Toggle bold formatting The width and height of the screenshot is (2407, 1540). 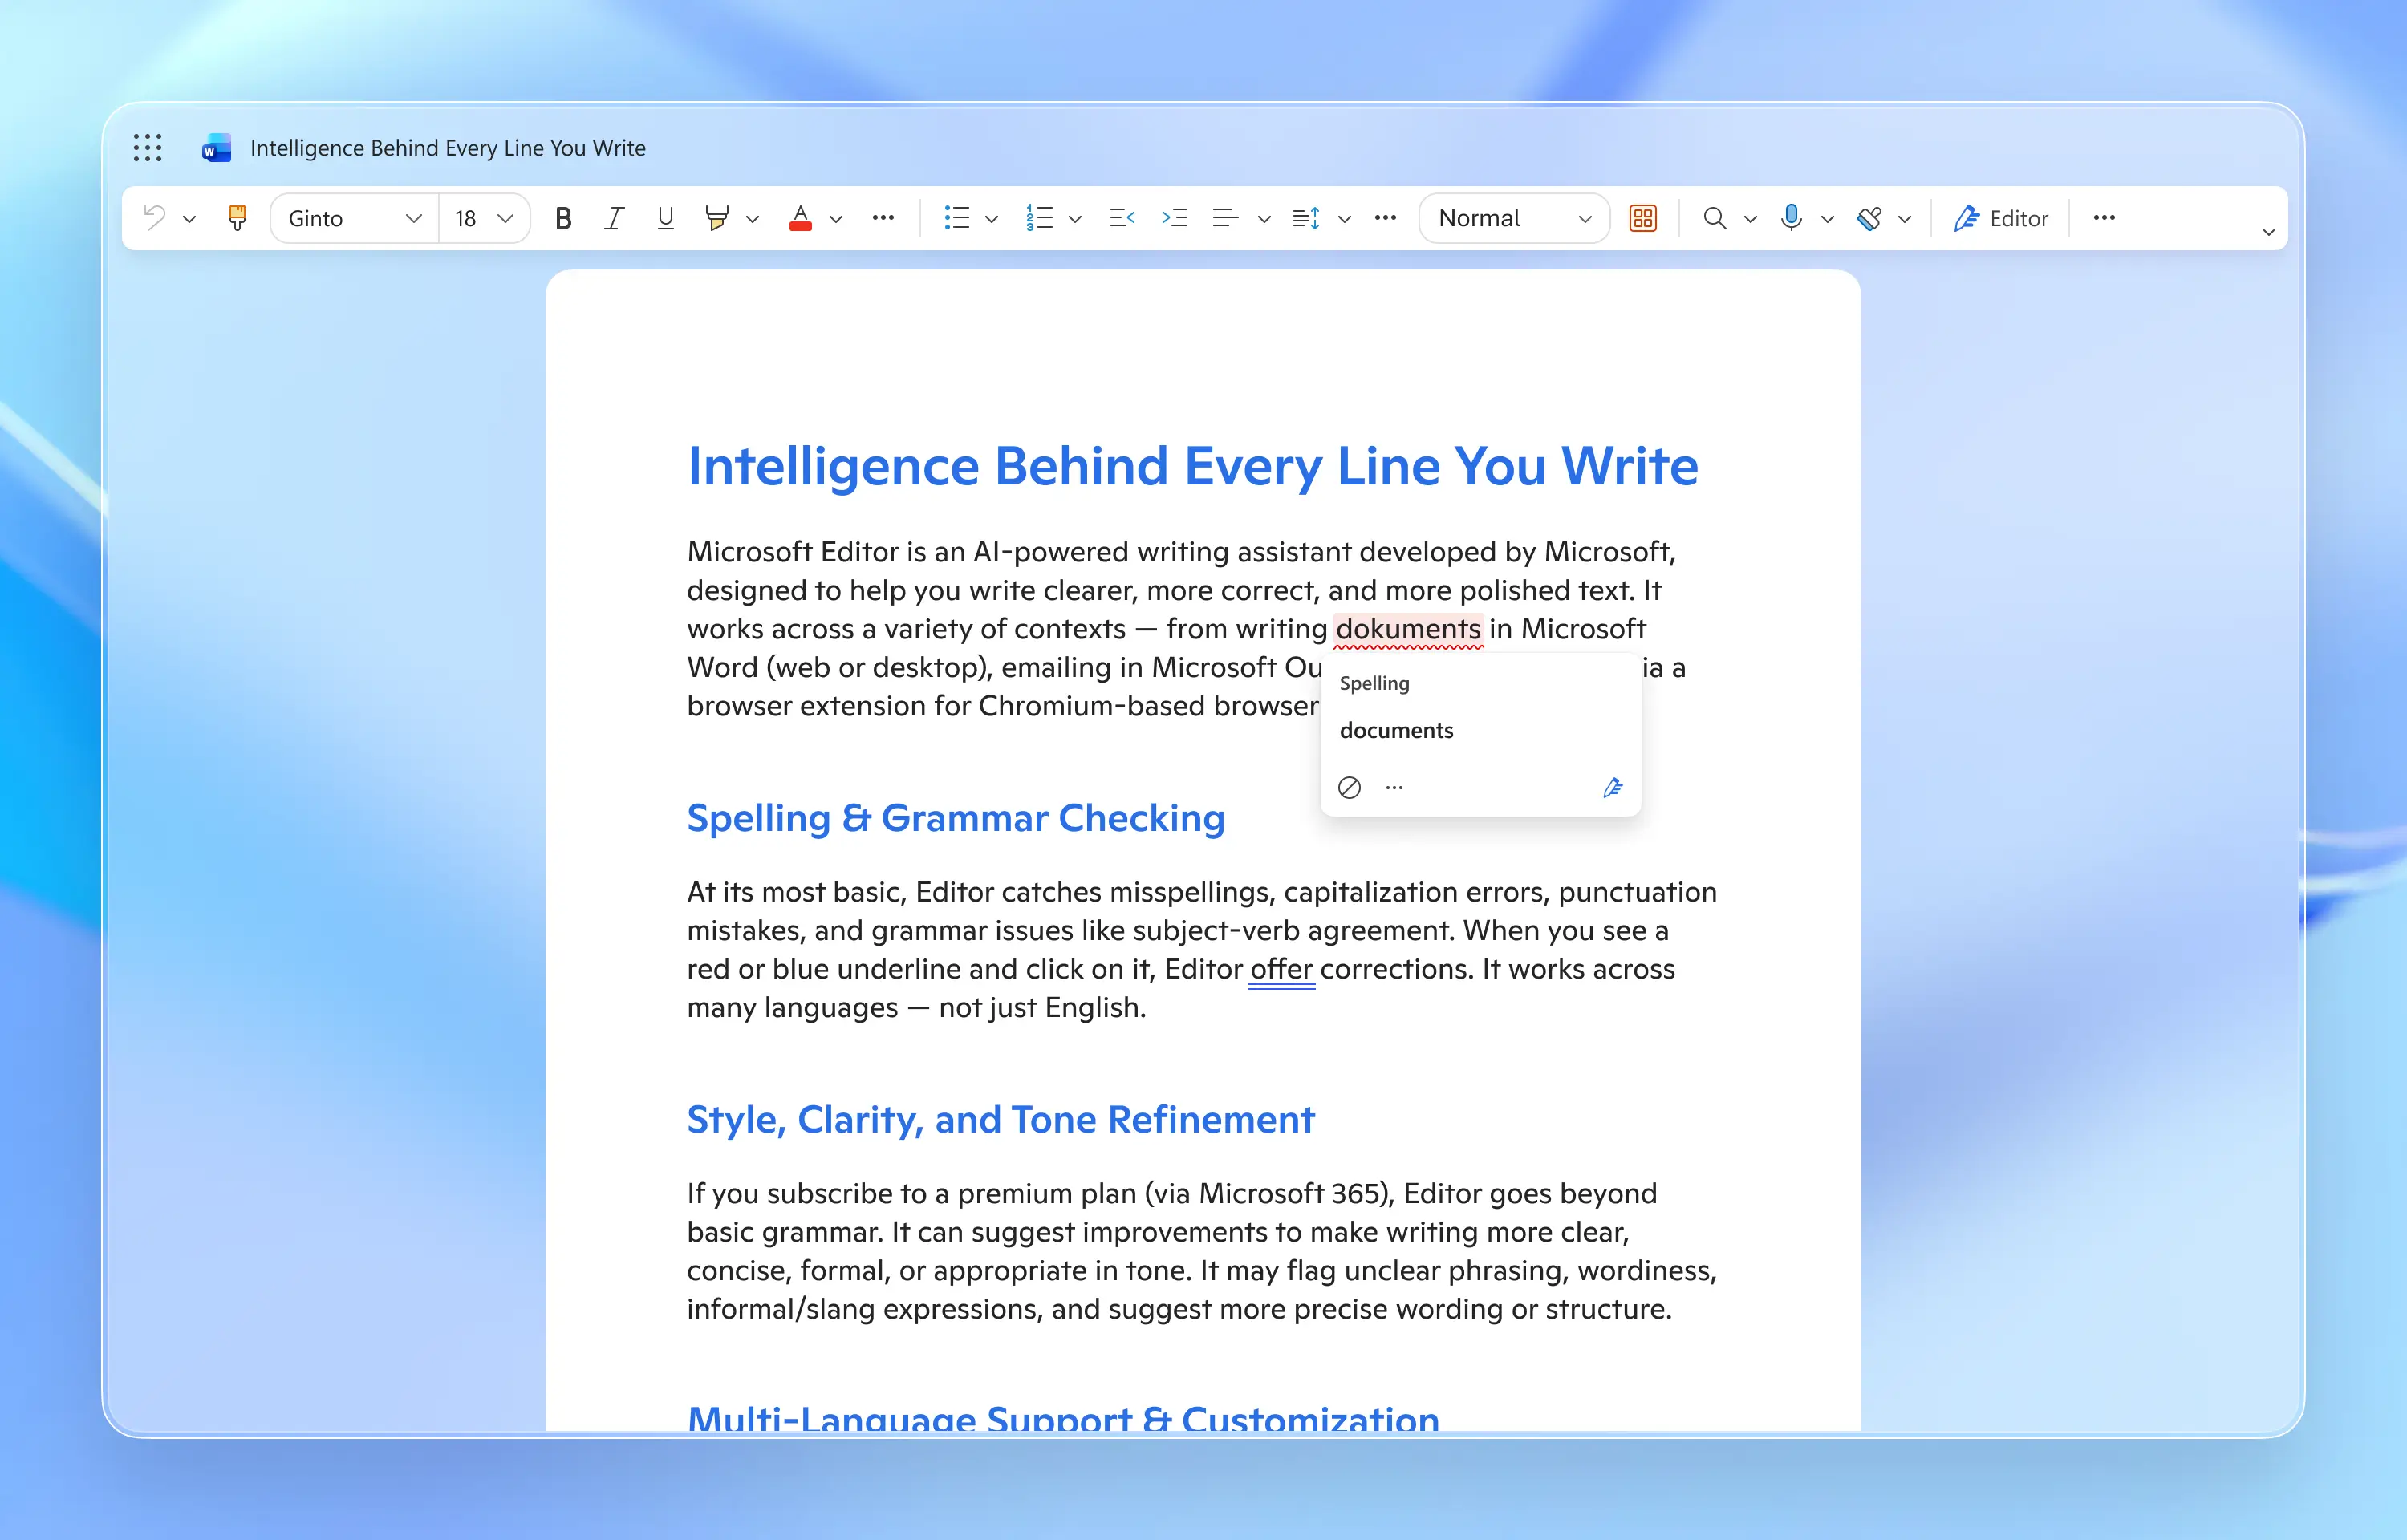click(x=563, y=218)
